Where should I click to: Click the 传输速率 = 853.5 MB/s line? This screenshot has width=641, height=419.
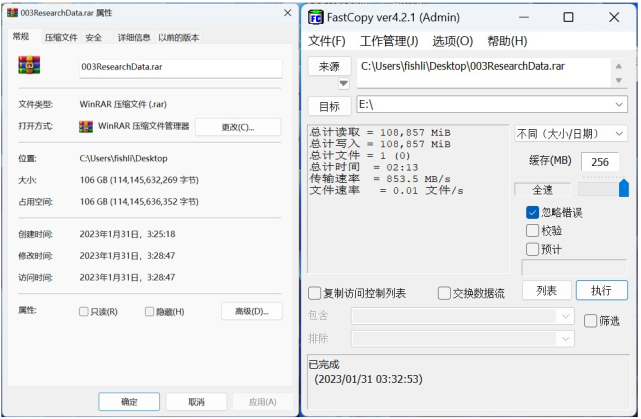click(380, 179)
